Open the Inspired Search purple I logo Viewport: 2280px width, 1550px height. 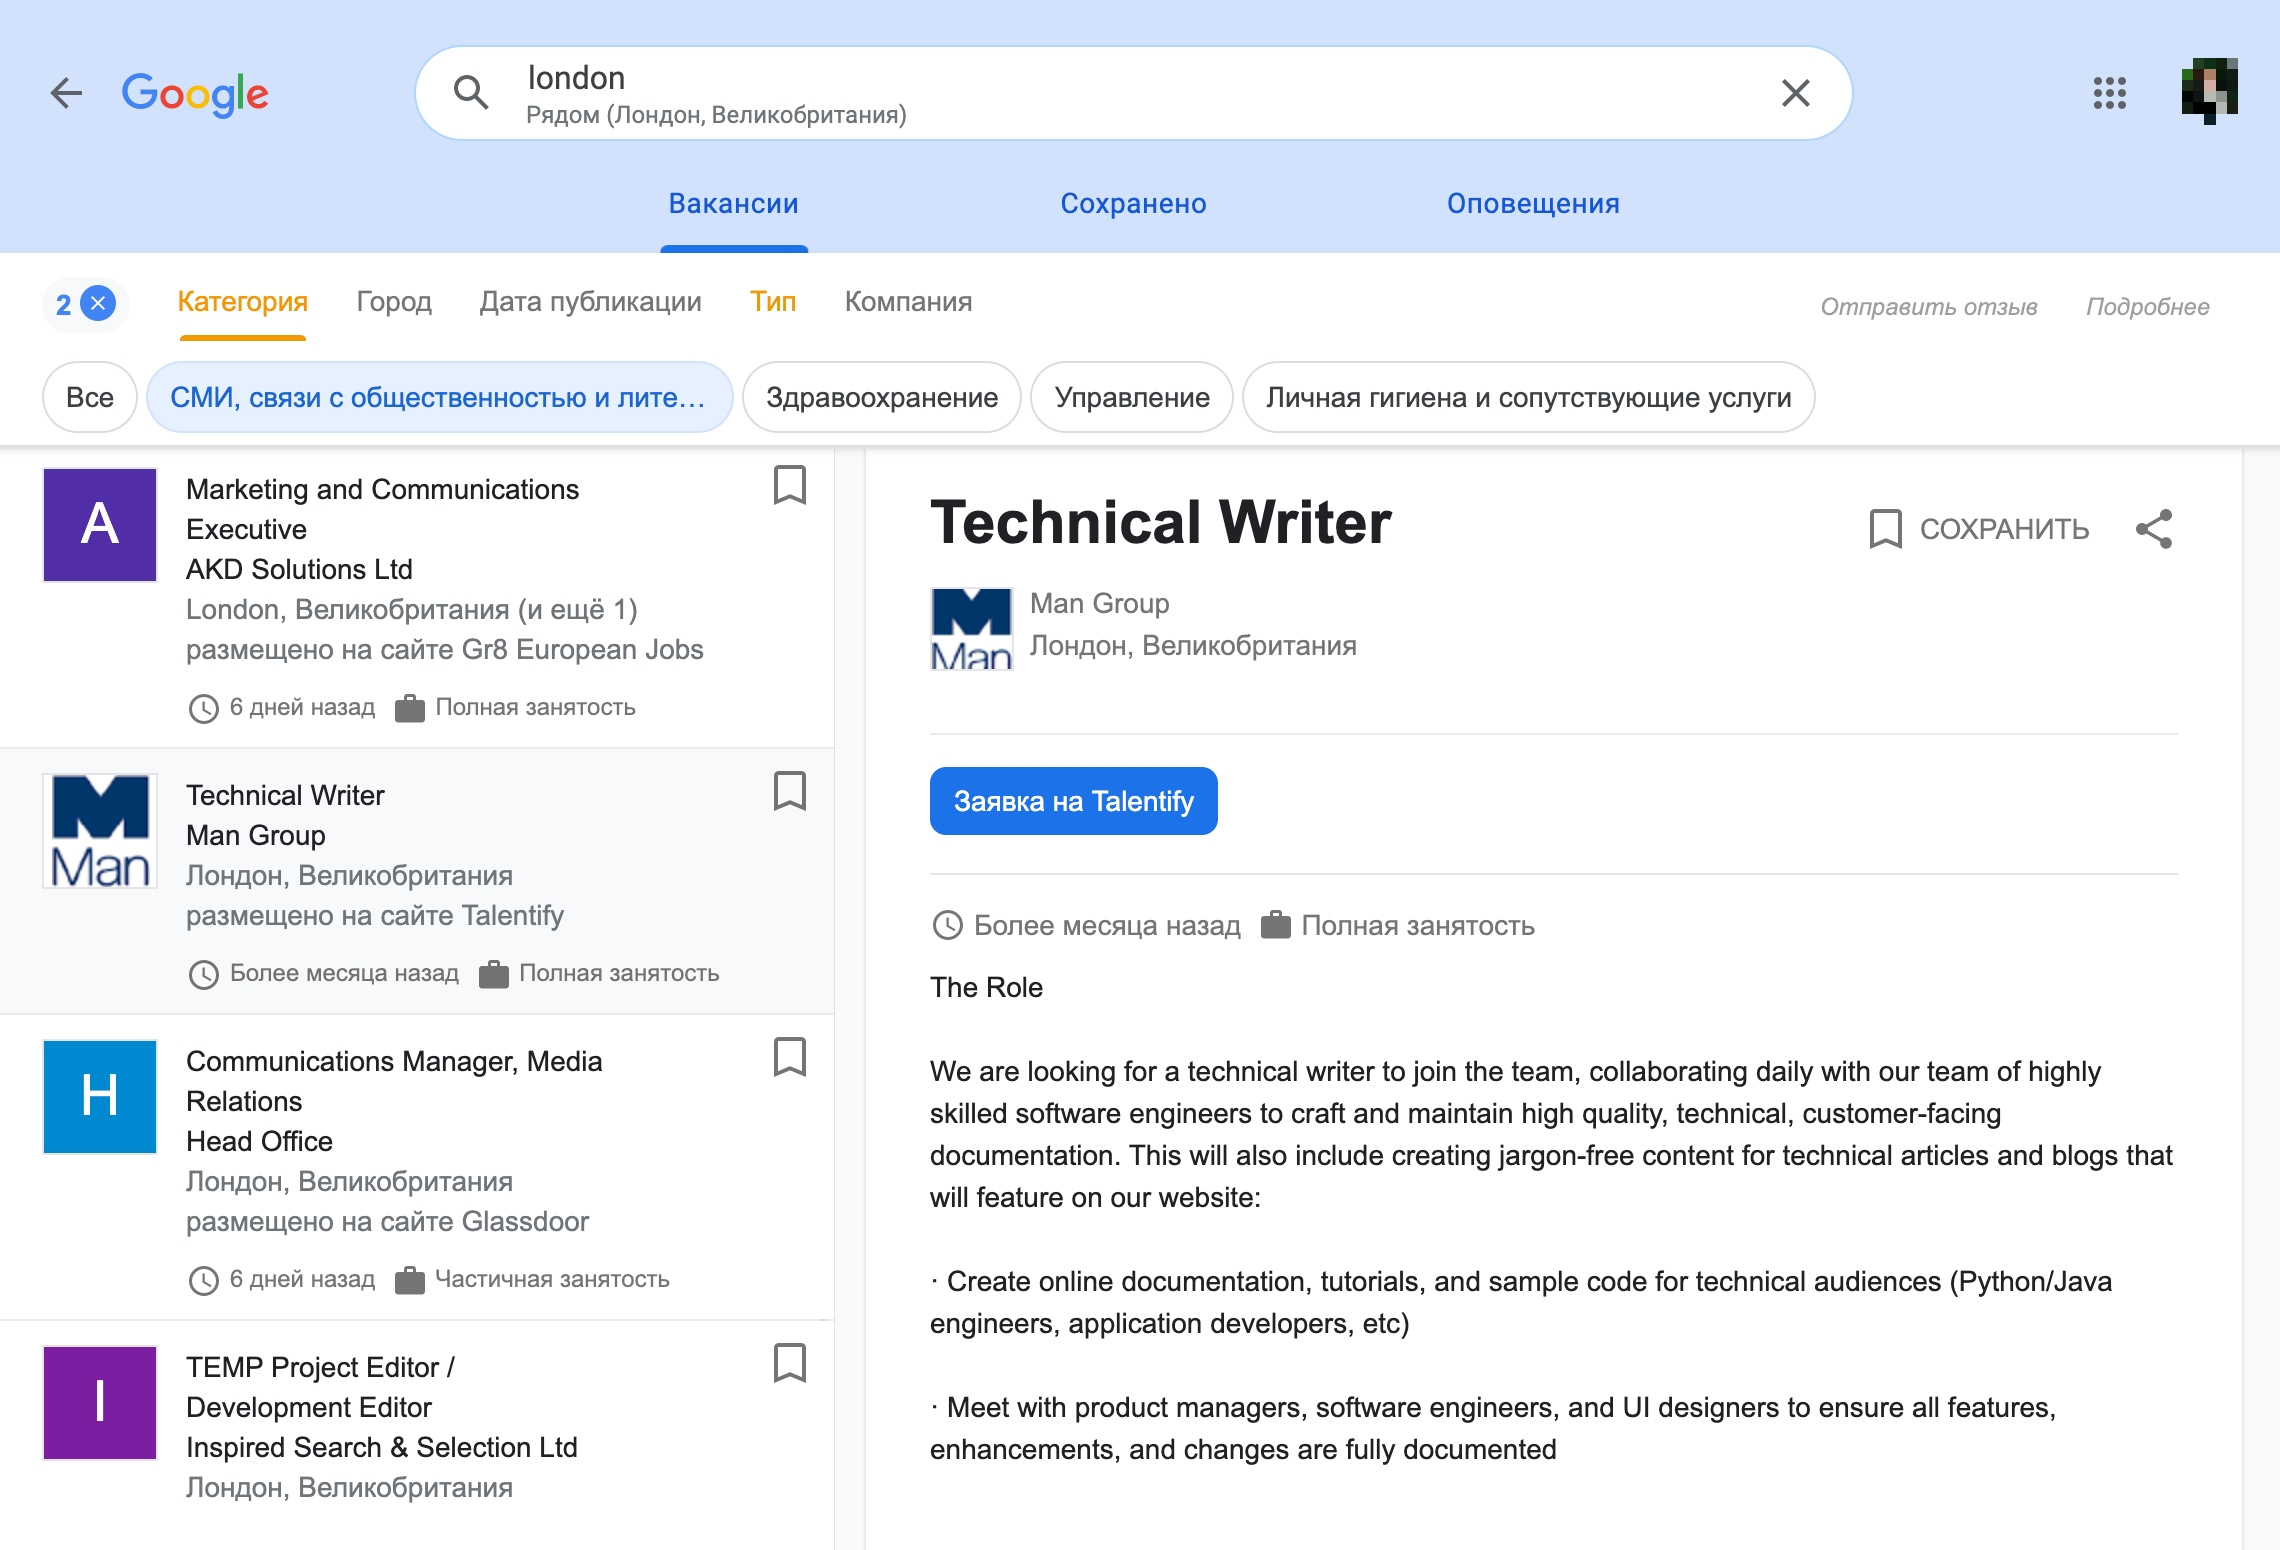pyautogui.click(x=100, y=1403)
